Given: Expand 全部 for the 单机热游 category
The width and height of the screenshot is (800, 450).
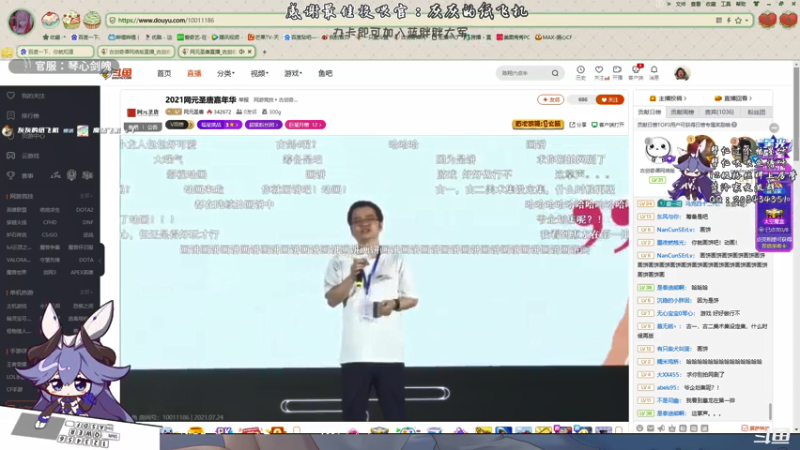Looking at the screenshot, I should (x=86, y=292).
